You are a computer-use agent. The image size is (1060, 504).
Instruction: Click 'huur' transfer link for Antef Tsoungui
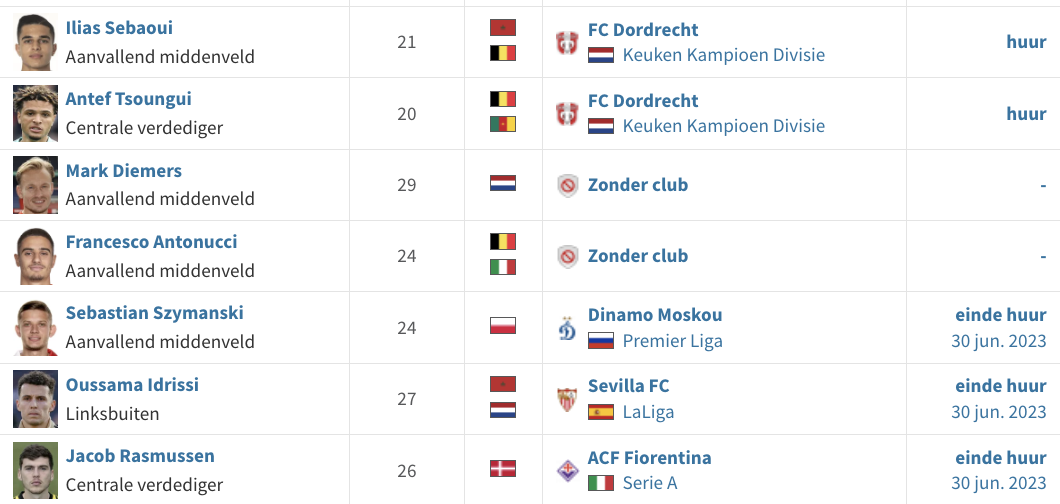pos(1026,114)
